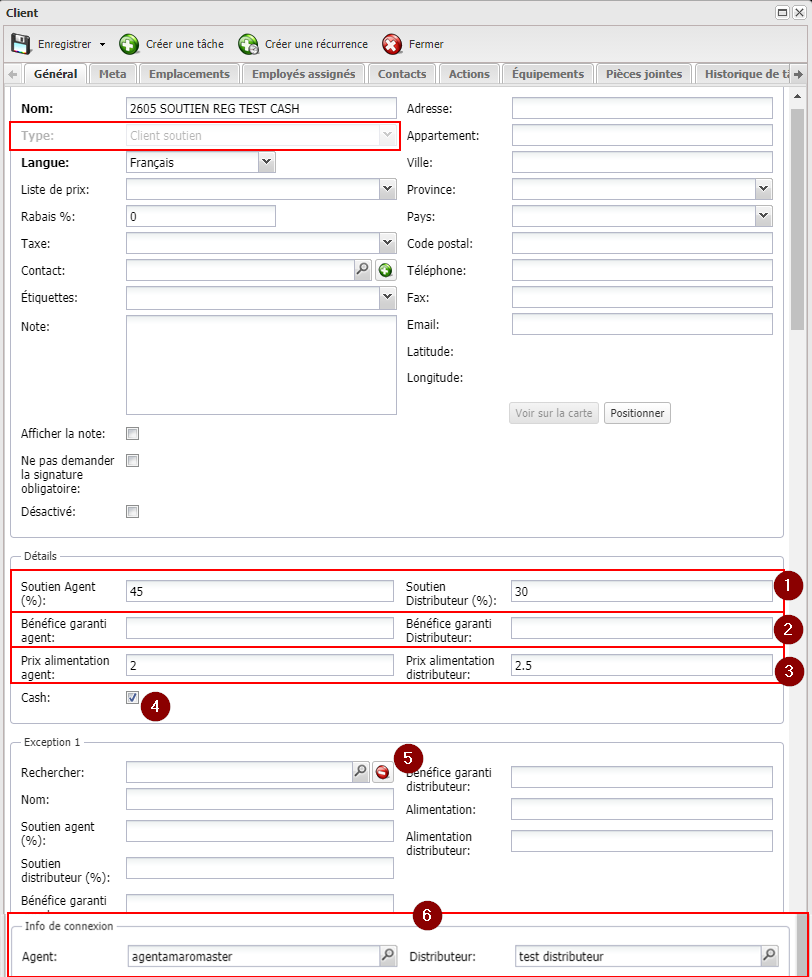
Task: Open the Pièces jointes tab
Action: tap(644, 74)
